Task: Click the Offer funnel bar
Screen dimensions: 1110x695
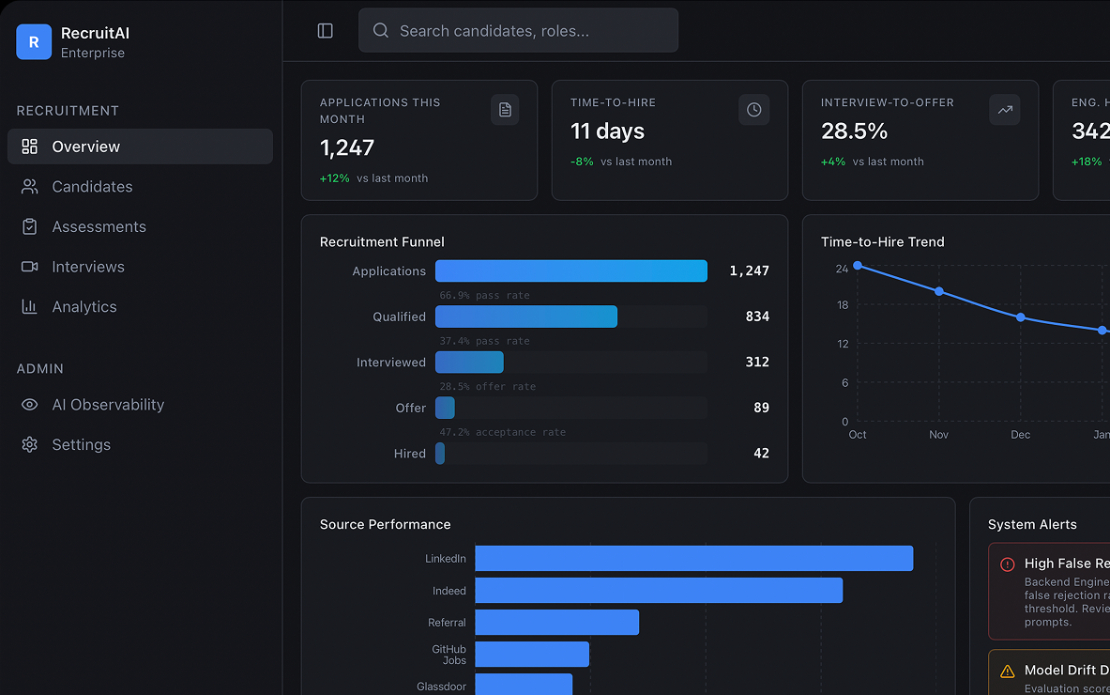Action: pos(445,408)
